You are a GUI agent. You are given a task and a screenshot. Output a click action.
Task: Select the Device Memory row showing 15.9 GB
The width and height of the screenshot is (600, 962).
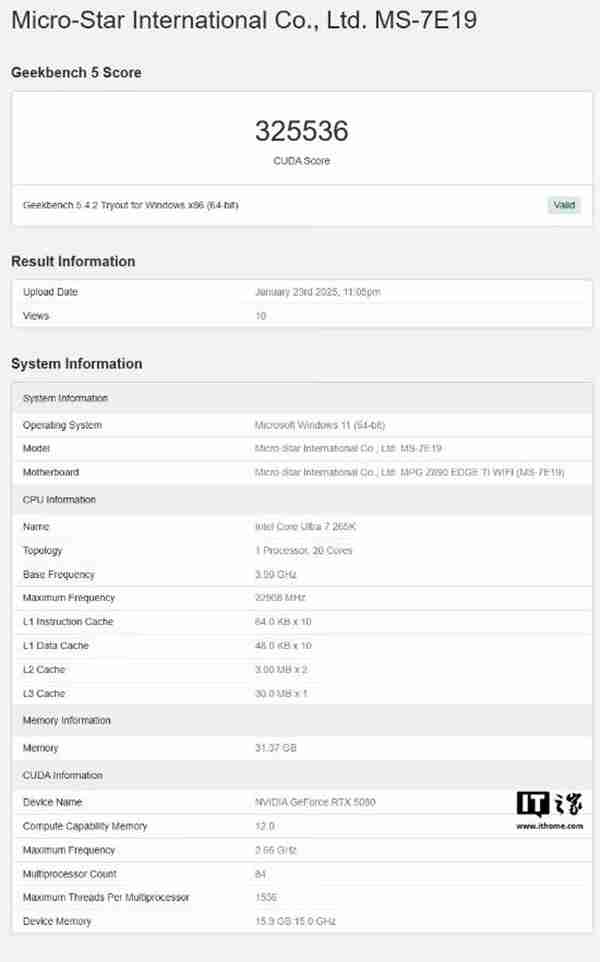tap(296, 921)
